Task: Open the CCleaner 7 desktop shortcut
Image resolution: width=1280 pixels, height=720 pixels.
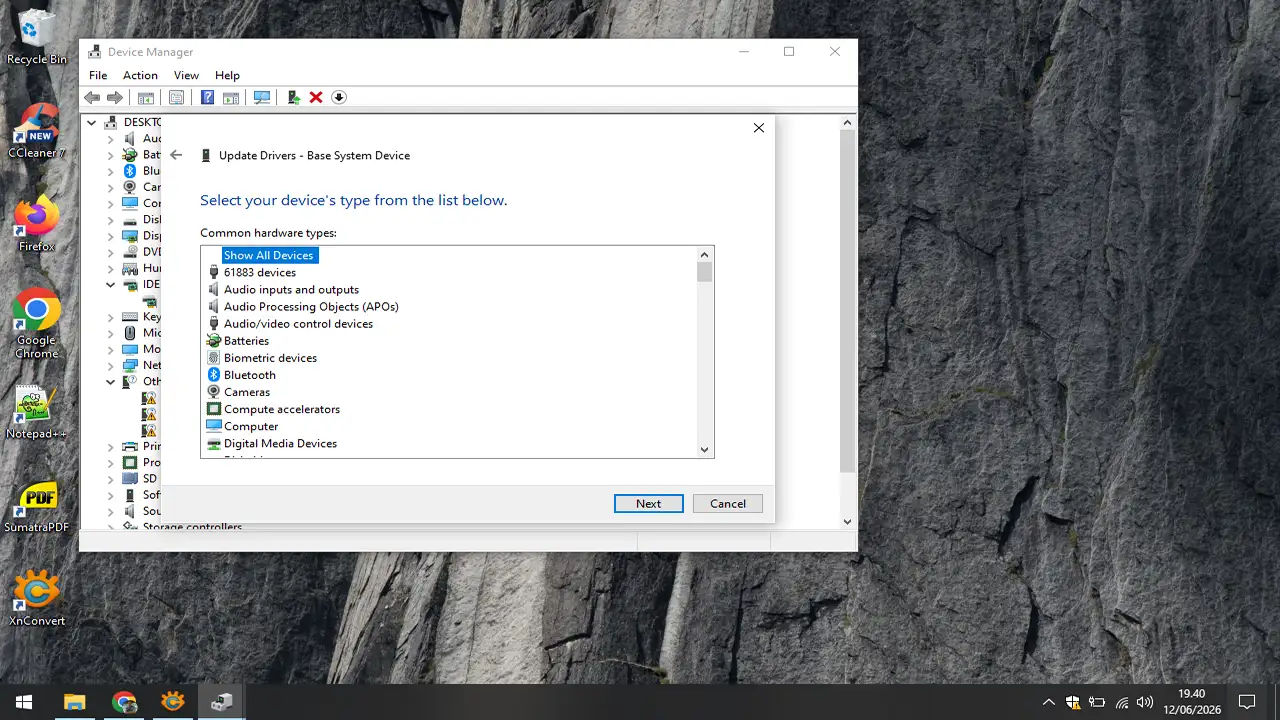Action: point(37,131)
